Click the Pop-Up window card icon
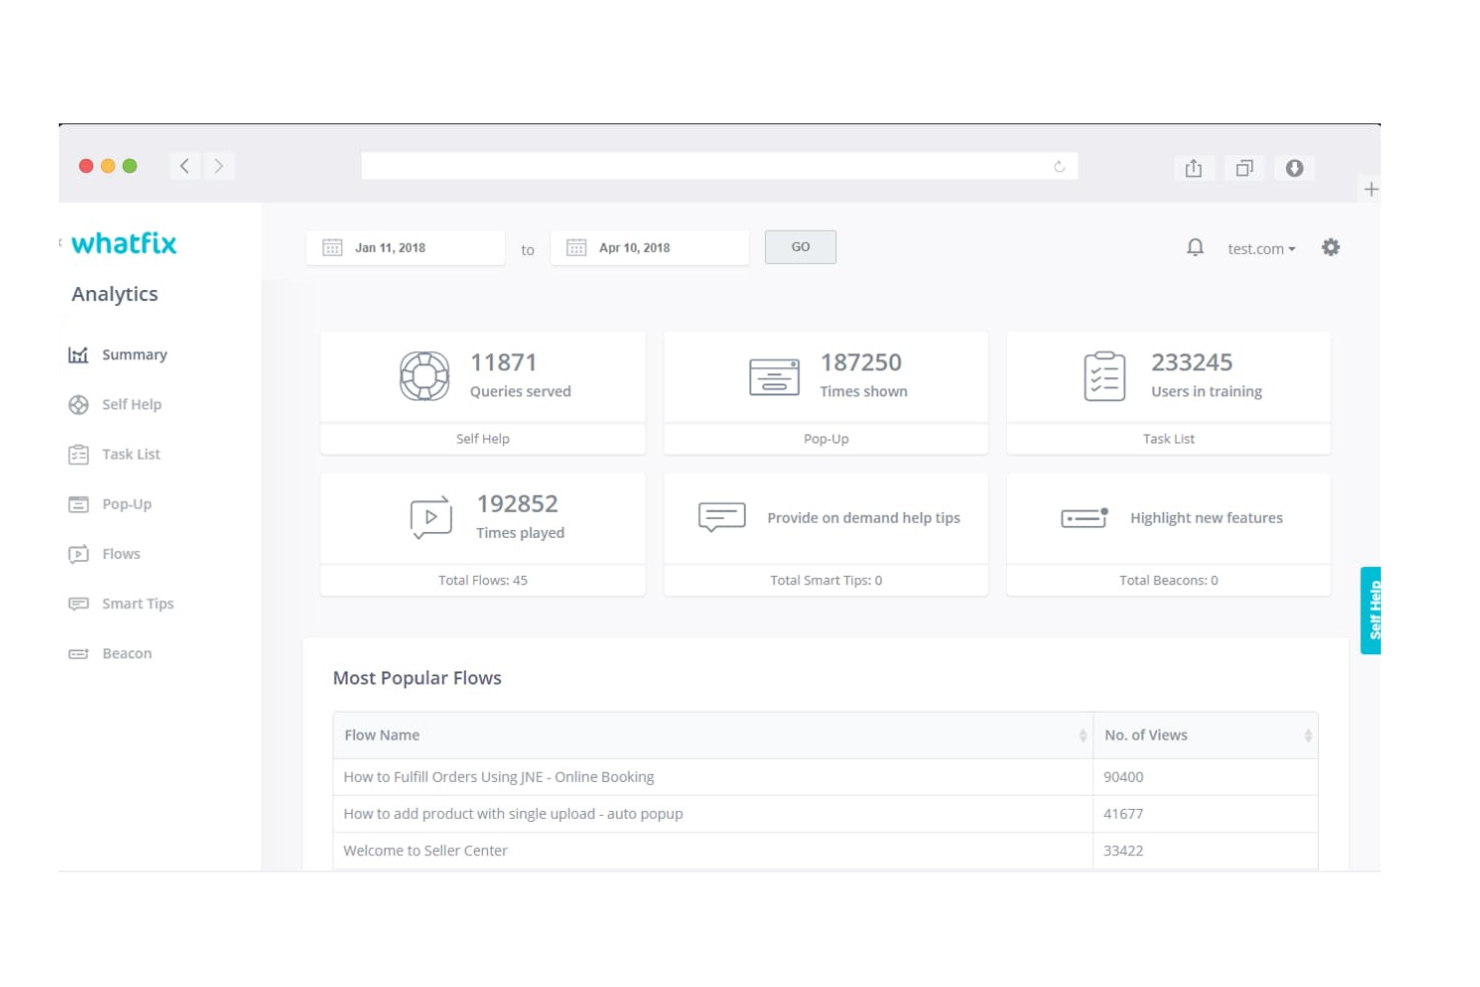The image size is (1480, 987). [774, 377]
